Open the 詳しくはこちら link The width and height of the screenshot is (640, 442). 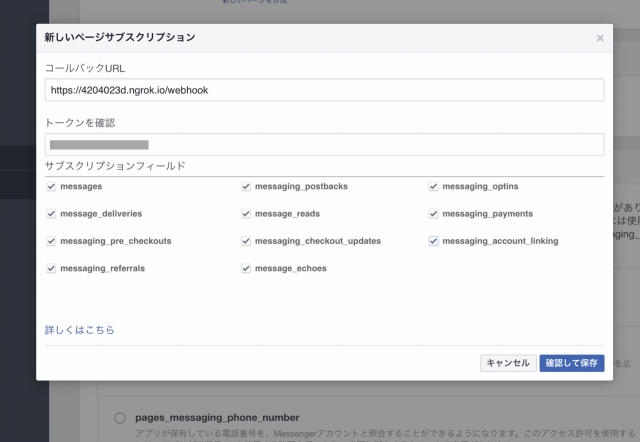(x=80, y=329)
